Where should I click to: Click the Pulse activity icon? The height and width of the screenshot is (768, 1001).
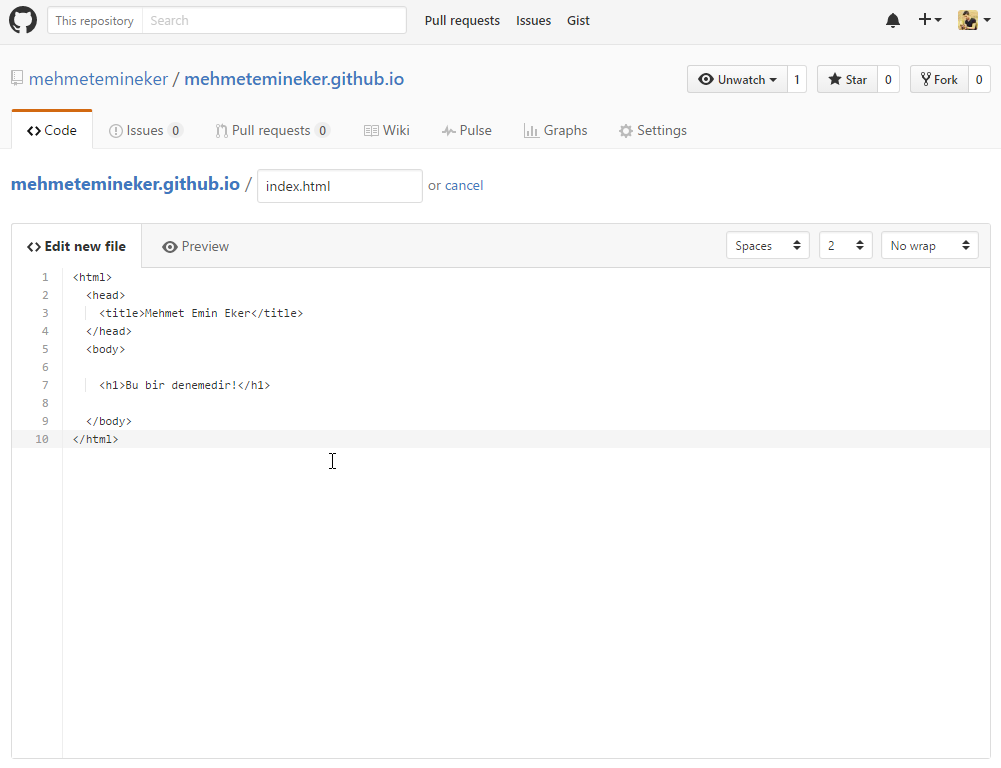[448, 131]
